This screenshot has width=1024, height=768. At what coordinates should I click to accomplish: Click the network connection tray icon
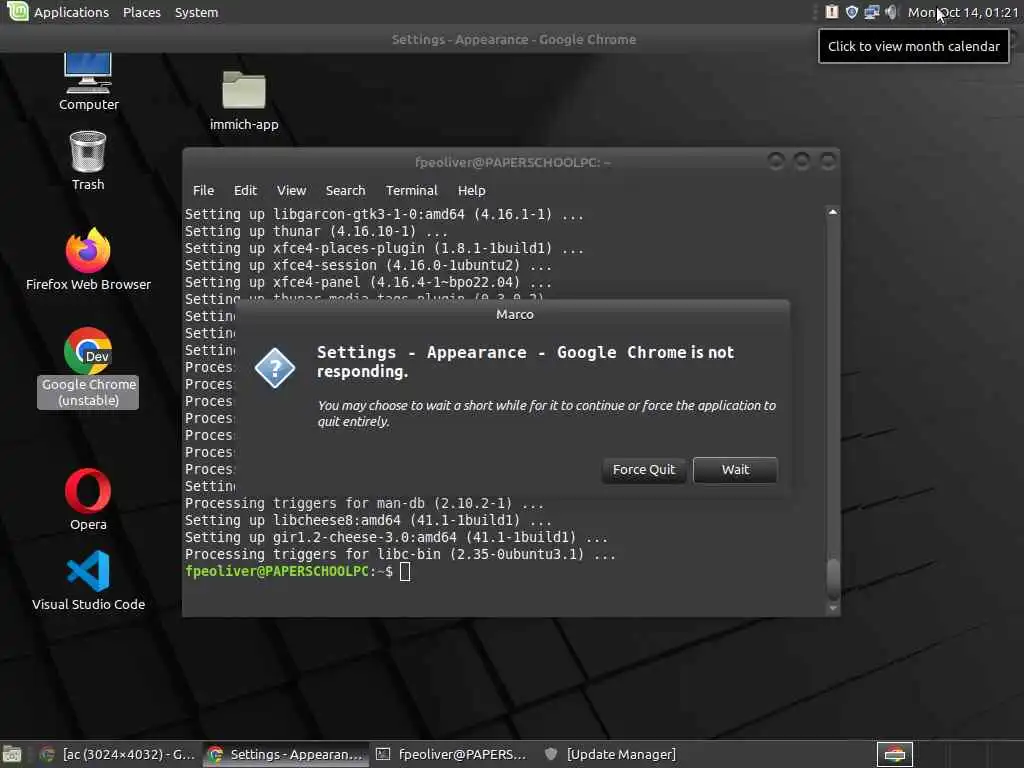pyautogui.click(x=871, y=12)
